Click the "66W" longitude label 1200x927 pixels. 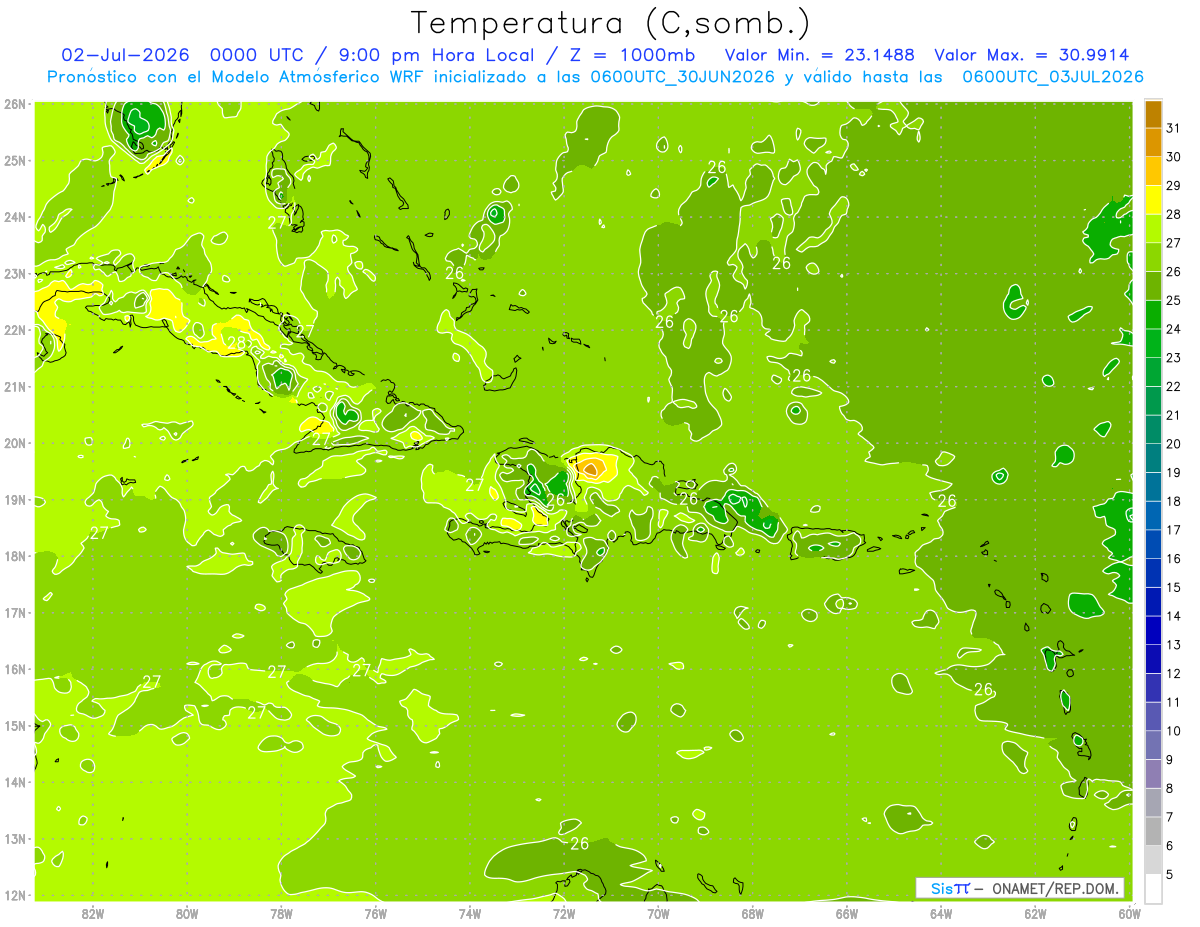[x=847, y=913]
